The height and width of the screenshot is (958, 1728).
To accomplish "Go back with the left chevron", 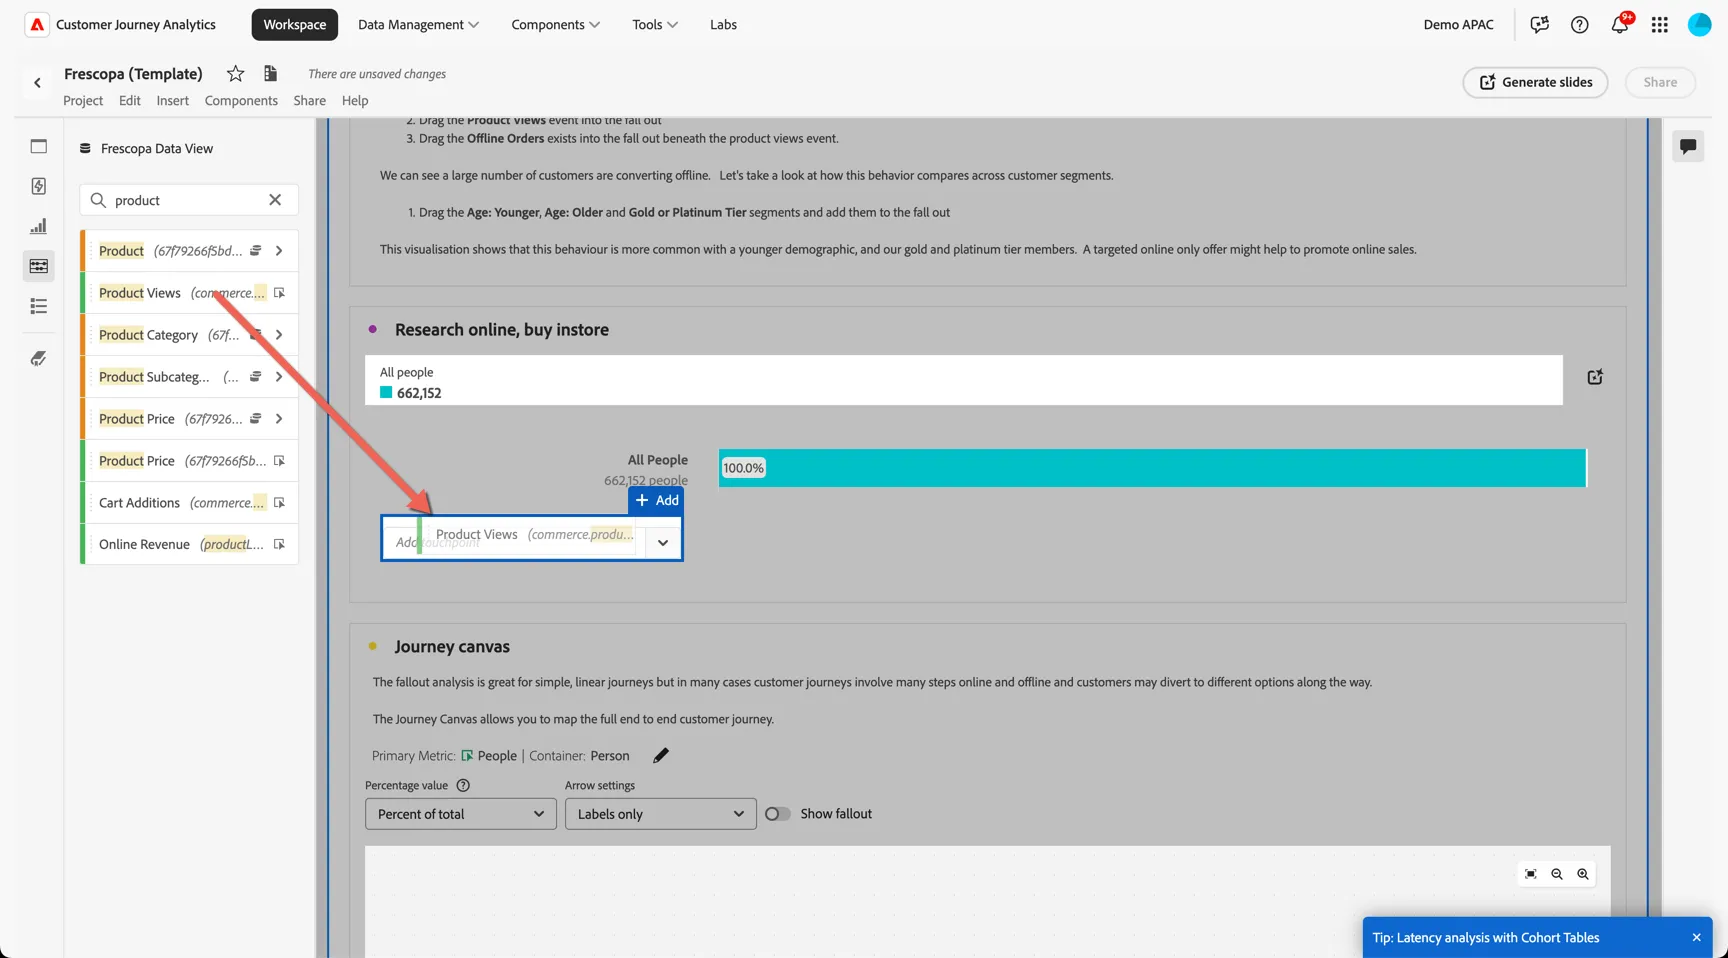I will point(37,83).
